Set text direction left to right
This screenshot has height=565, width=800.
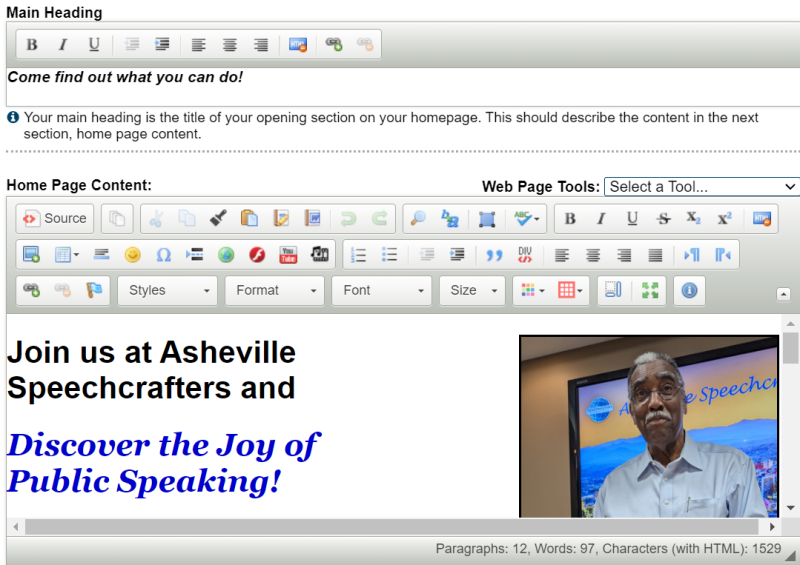[x=692, y=254]
